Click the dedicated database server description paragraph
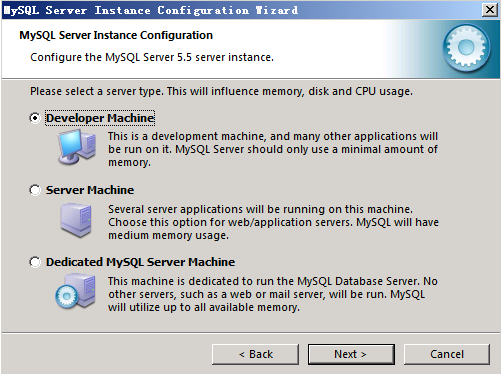 click(x=273, y=294)
